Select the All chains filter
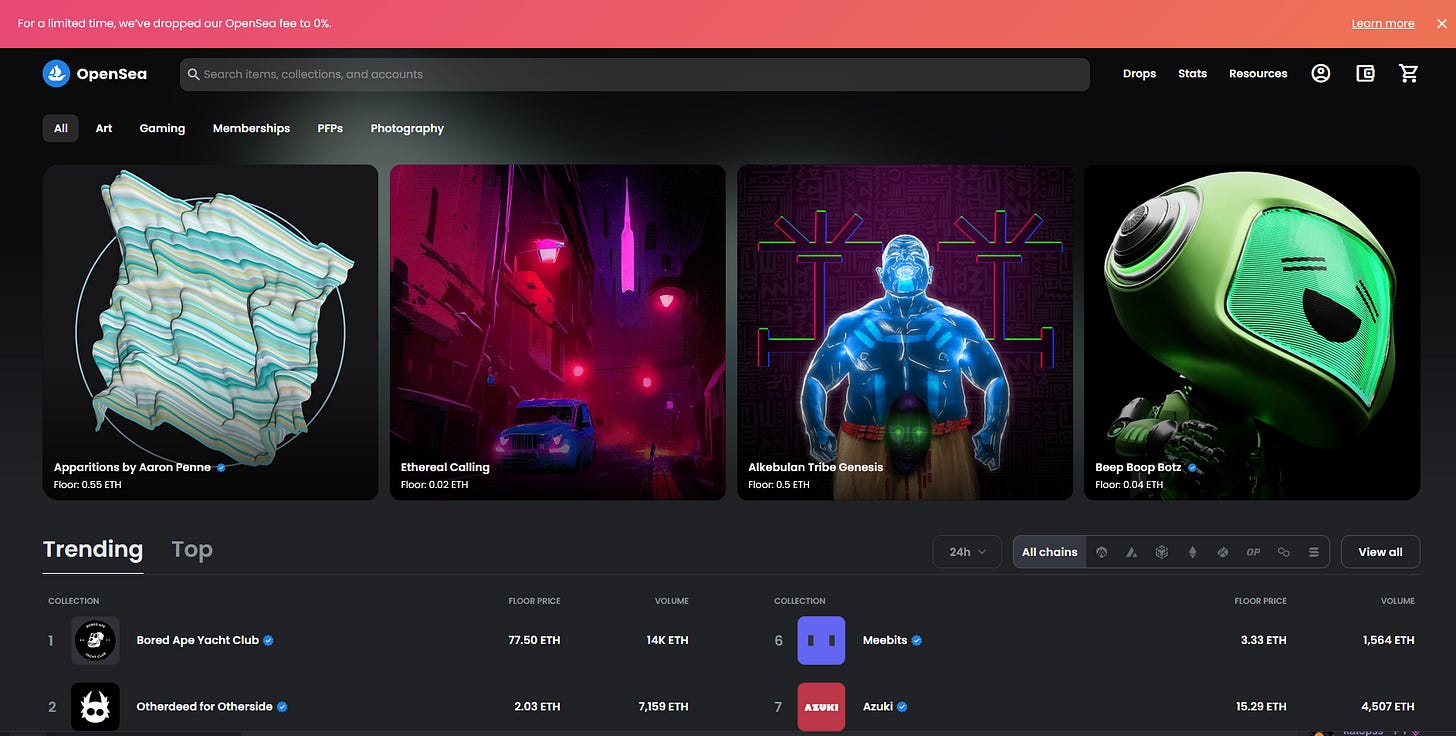The height and width of the screenshot is (736, 1456). (x=1049, y=552)
